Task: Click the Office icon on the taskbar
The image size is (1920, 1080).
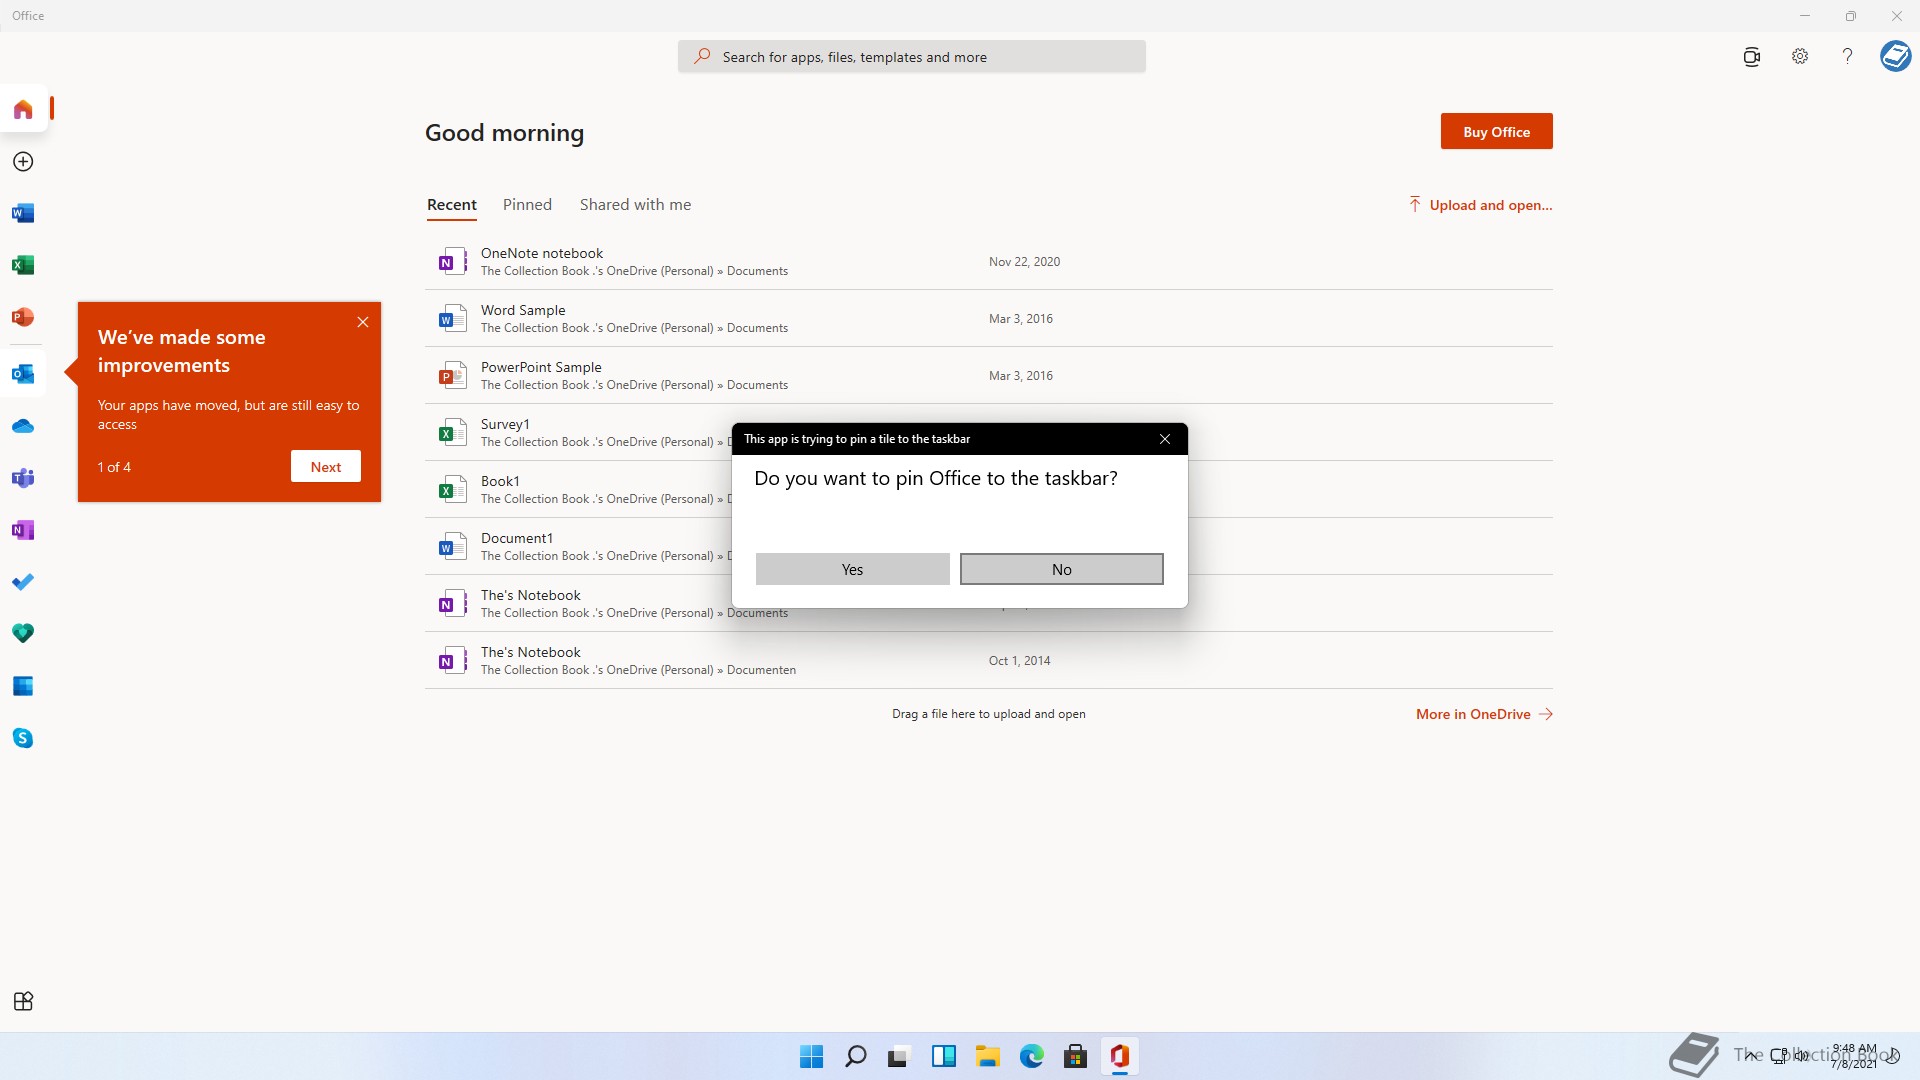Action: pyautogui.click(x=1119, y=1056)
